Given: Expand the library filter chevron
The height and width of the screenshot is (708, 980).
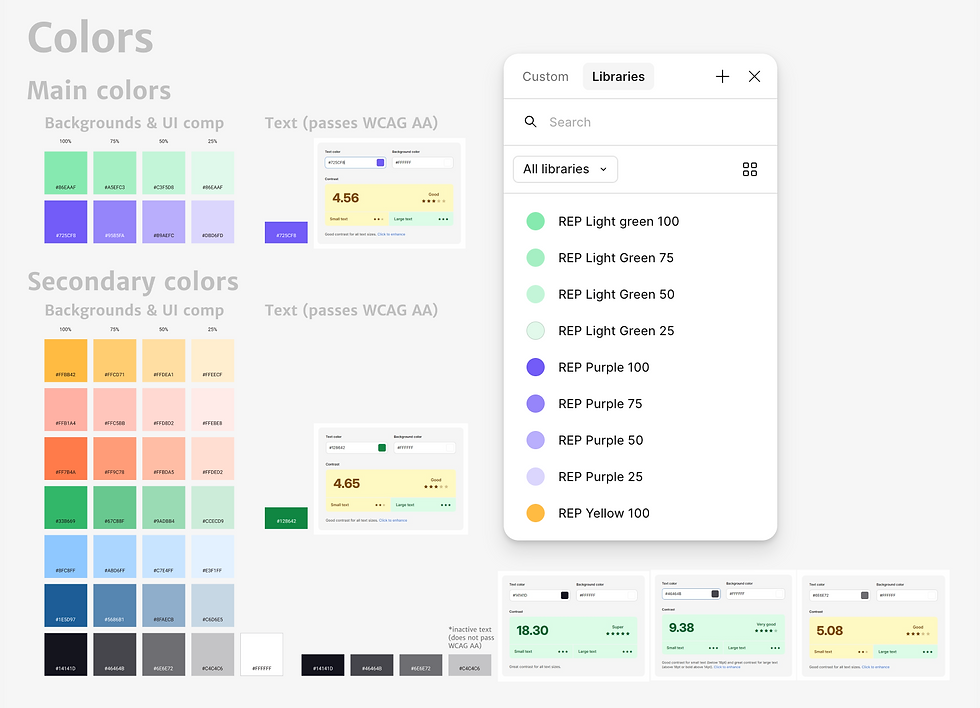Looking at the screenshot, I should point(604,169).
